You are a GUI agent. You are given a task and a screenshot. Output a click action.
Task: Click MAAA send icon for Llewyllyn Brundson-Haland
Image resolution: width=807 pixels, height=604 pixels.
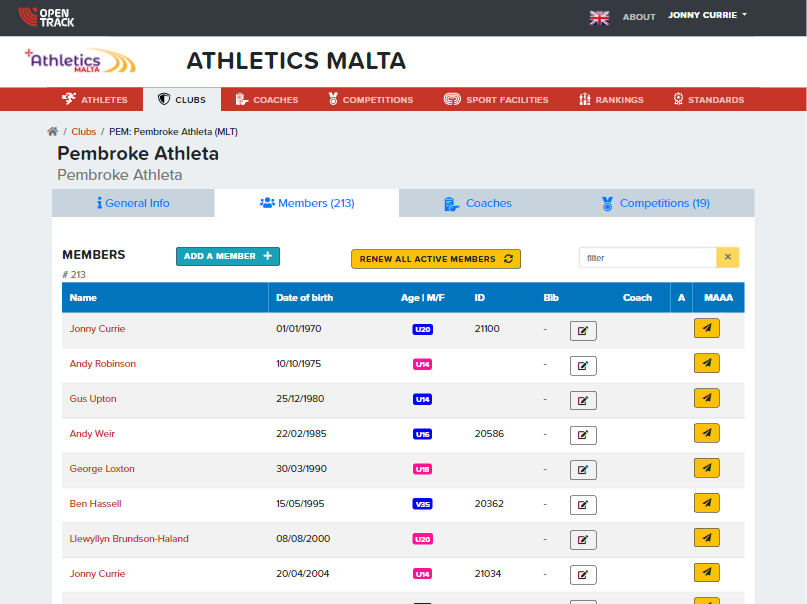click(x=707, y=538)
